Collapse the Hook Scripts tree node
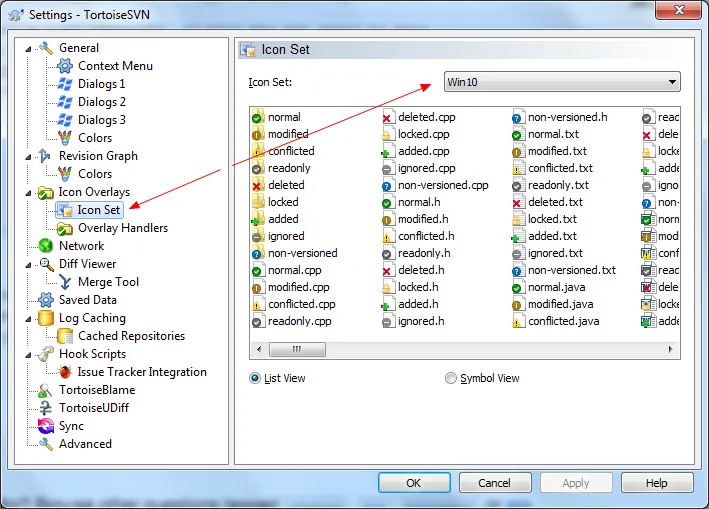This screenshot has width=709, height=509. tap(28, 355)
